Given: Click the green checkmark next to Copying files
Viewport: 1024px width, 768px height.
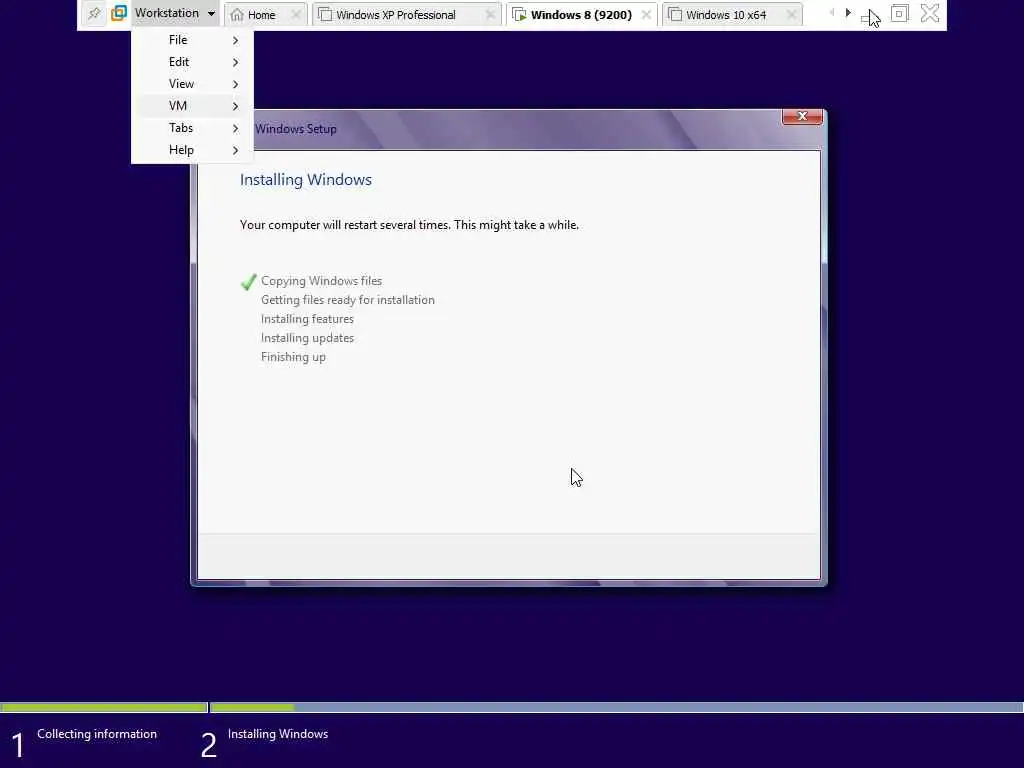Looking at the screenshot, I should 248,281.
